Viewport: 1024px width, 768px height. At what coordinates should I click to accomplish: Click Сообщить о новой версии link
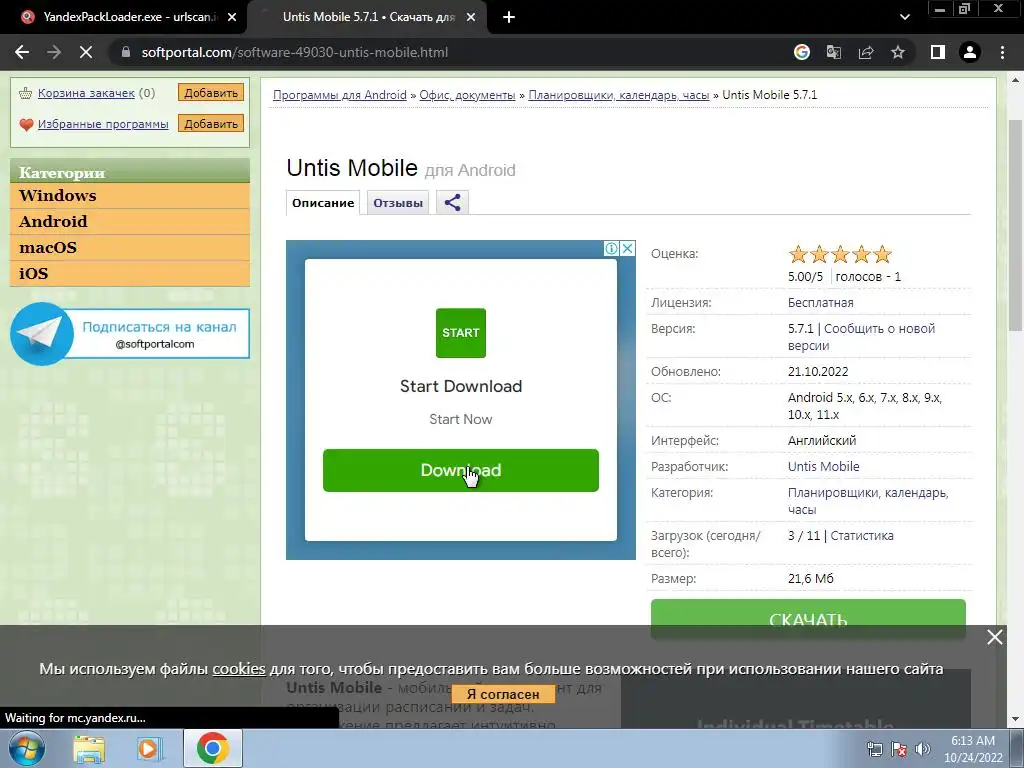coord(861,337)
